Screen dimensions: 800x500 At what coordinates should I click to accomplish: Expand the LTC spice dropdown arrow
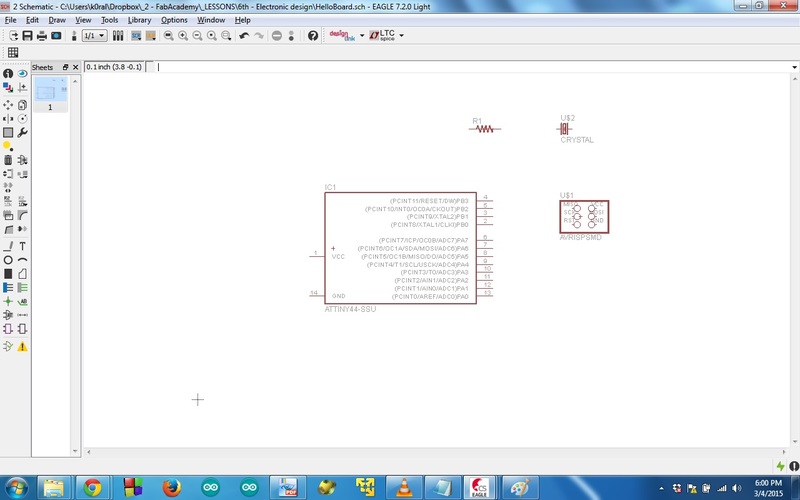click(x=402, y=36)
